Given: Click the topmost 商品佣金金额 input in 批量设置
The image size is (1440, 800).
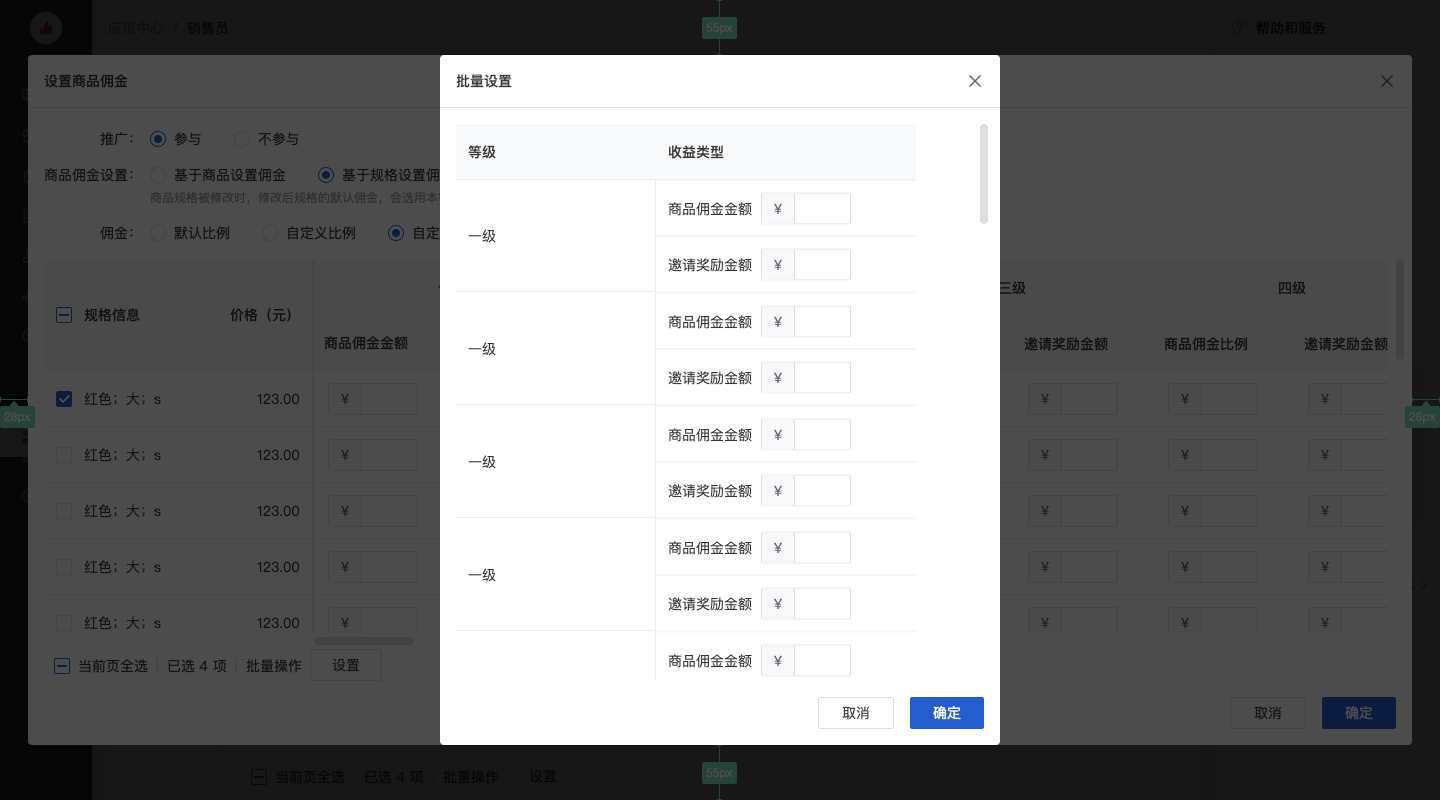Looking at the screenshot, I should 822,209.
